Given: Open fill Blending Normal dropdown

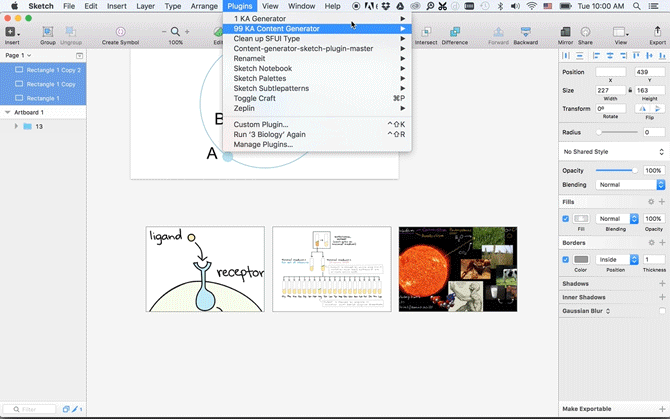Looking at the screenshot, I should (617, 219).
